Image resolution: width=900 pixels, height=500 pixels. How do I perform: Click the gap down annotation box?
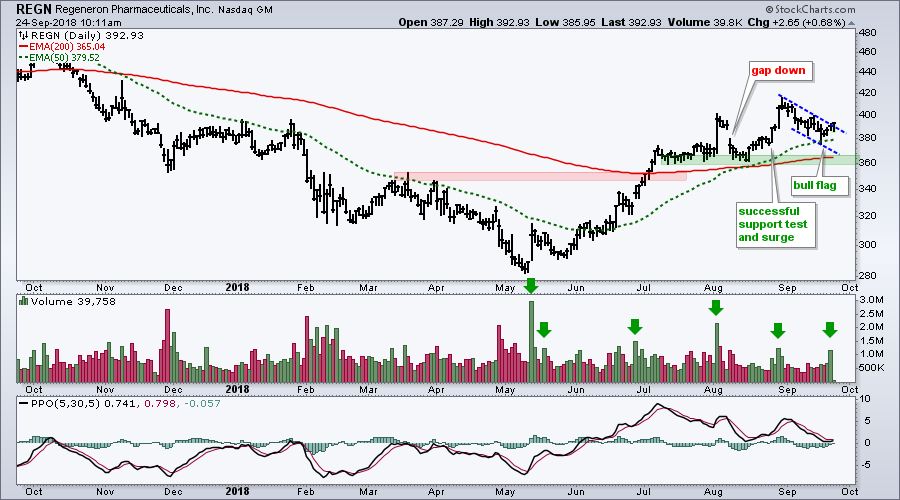(779, 71)
